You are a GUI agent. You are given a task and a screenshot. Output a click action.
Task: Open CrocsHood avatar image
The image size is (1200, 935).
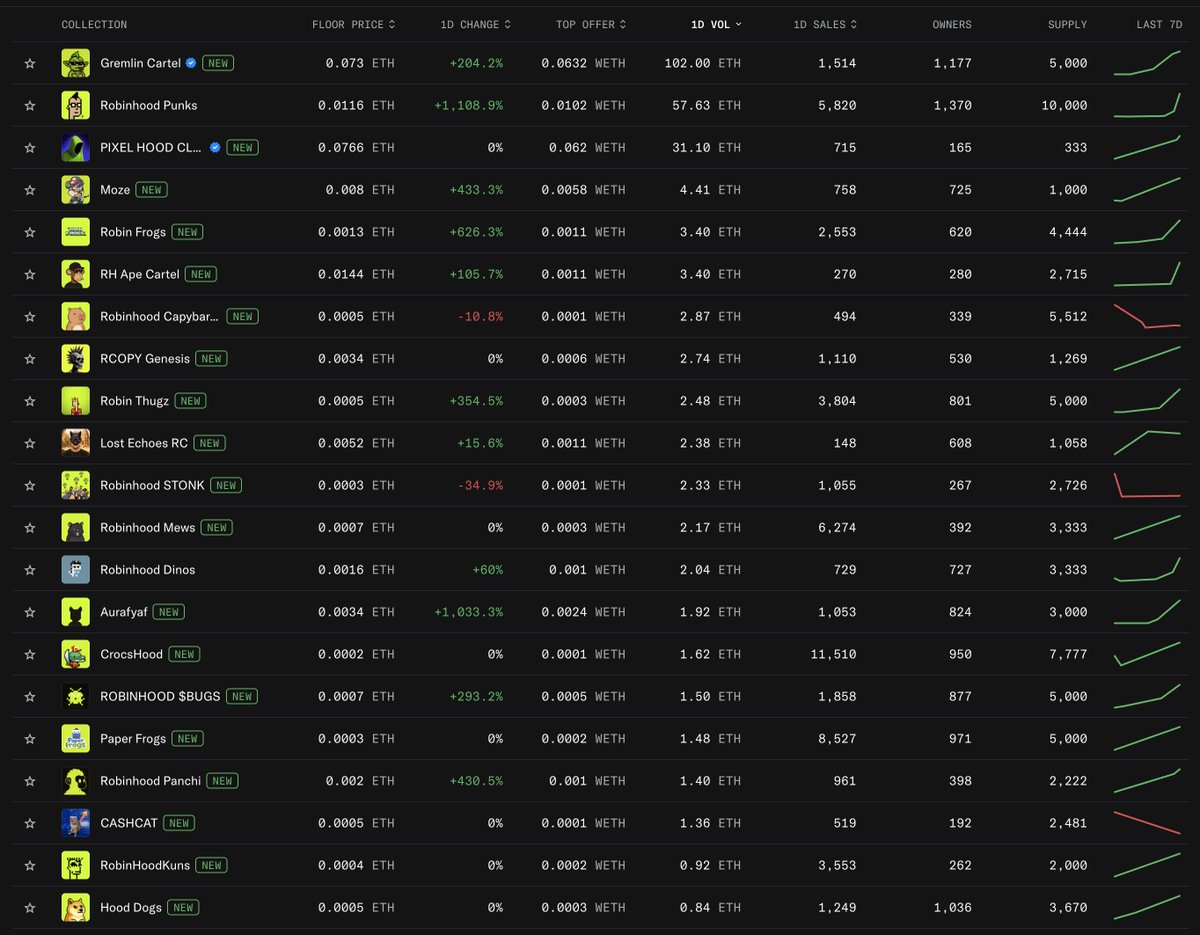point(75,654)
